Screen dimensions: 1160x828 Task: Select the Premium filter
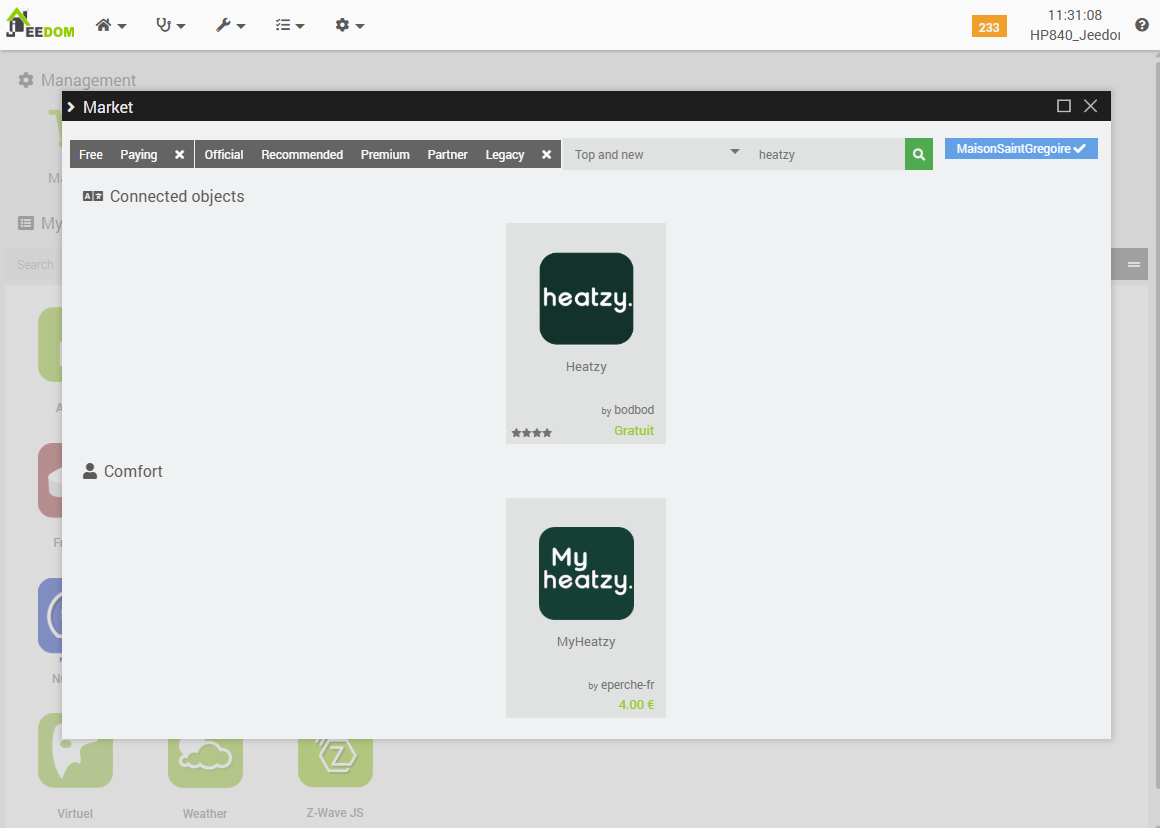click(385, 155)
